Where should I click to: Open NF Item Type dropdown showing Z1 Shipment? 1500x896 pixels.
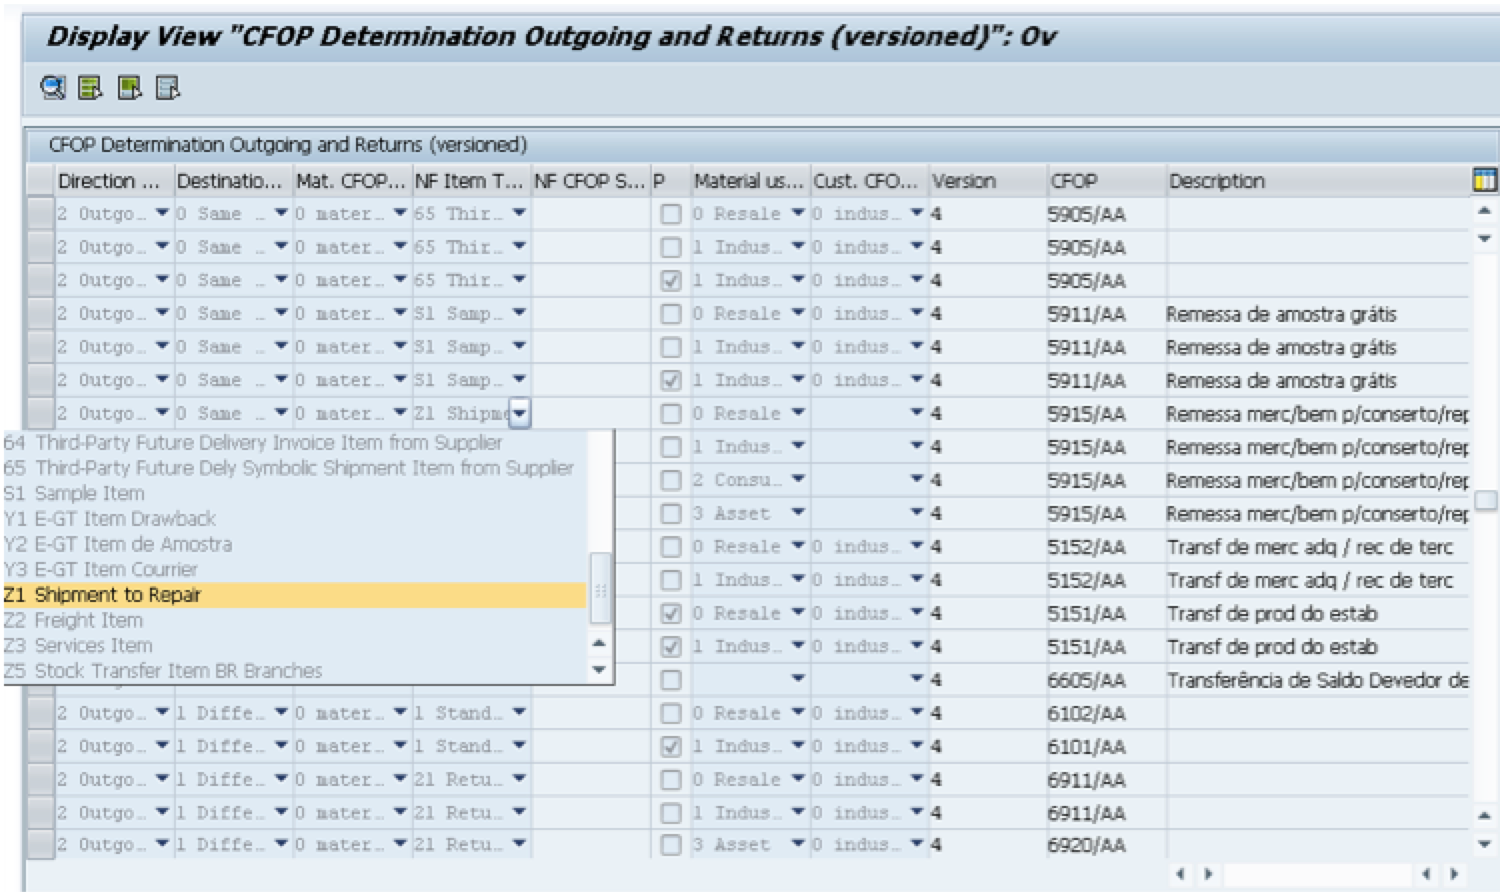tap(520, 413)
